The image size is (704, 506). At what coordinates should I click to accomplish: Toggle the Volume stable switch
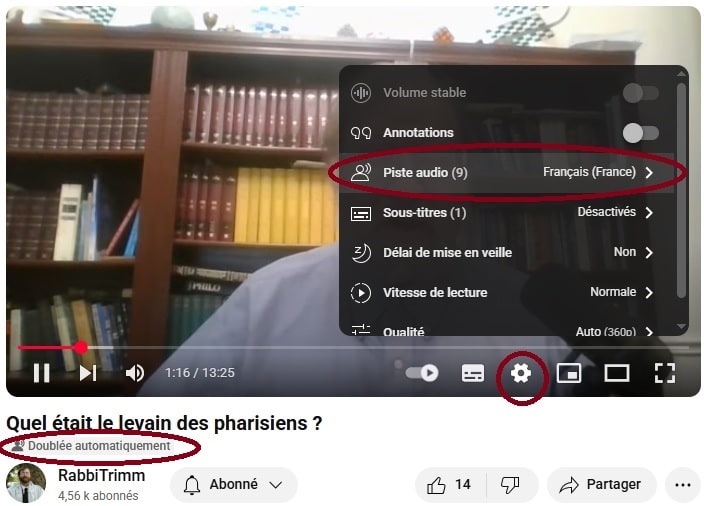click(640, 93)
